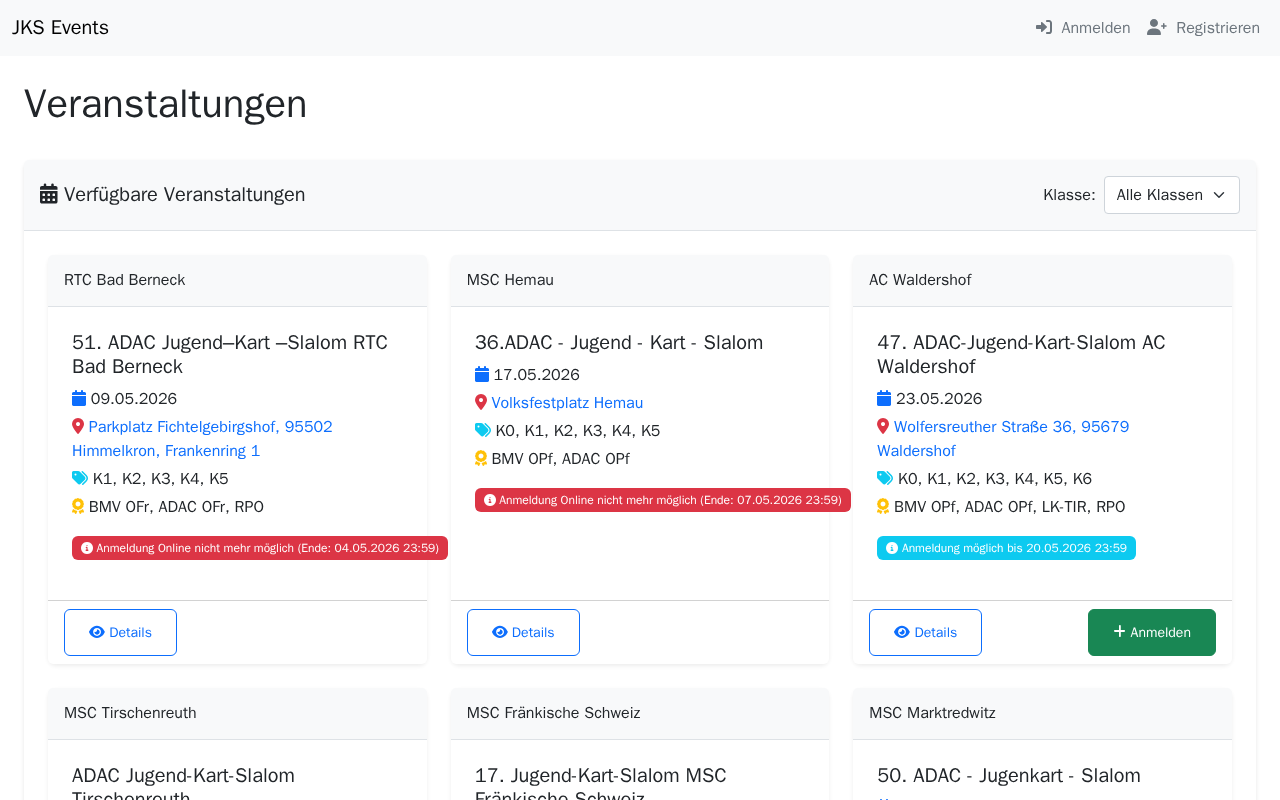This screenshot has height=800, width=1280.
Task: Click the MSC Fränkische Schweiz card header
Action: (640, 713)
